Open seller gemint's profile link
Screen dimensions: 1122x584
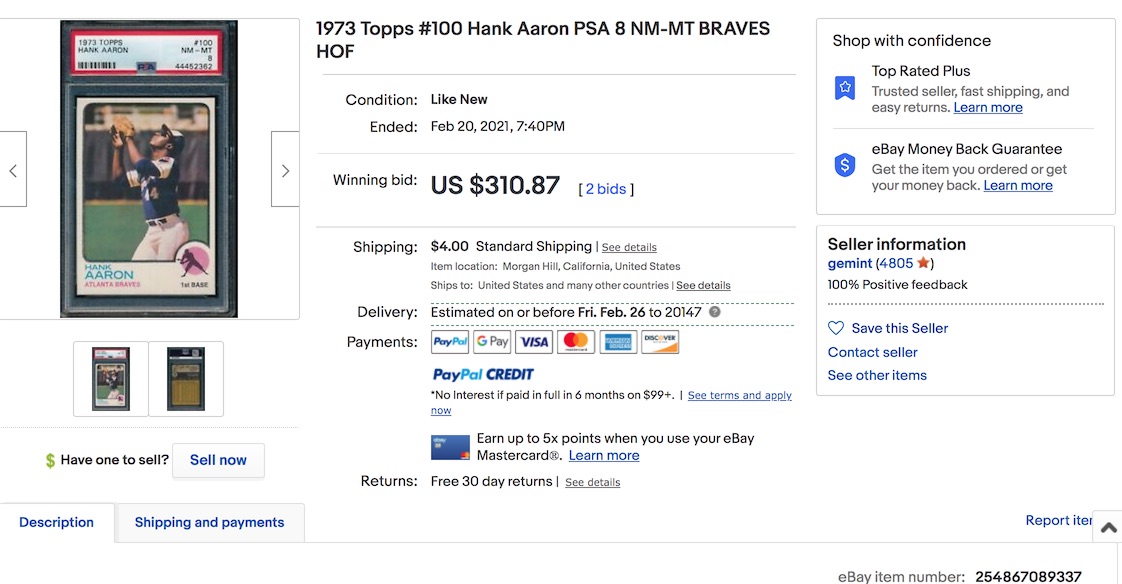pos(850,264)
